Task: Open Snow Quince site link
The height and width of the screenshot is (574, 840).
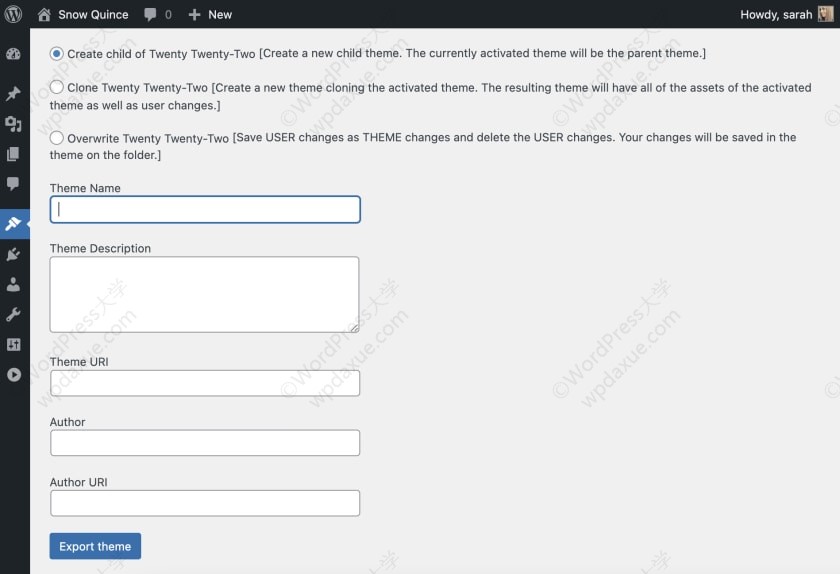Action: [93, 14]
